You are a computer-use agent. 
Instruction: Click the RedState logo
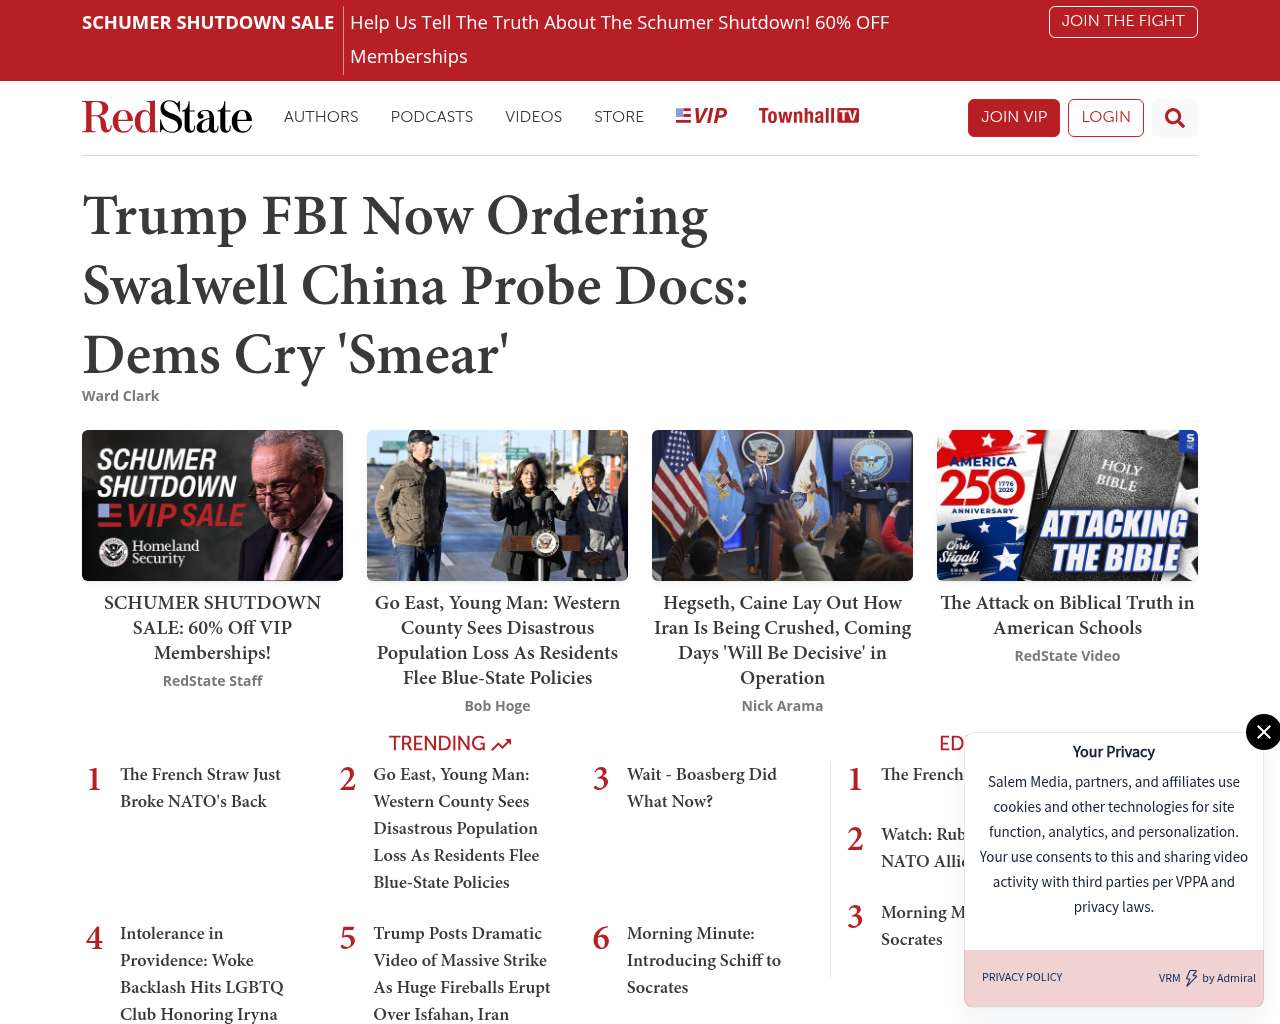coord(167,117)
